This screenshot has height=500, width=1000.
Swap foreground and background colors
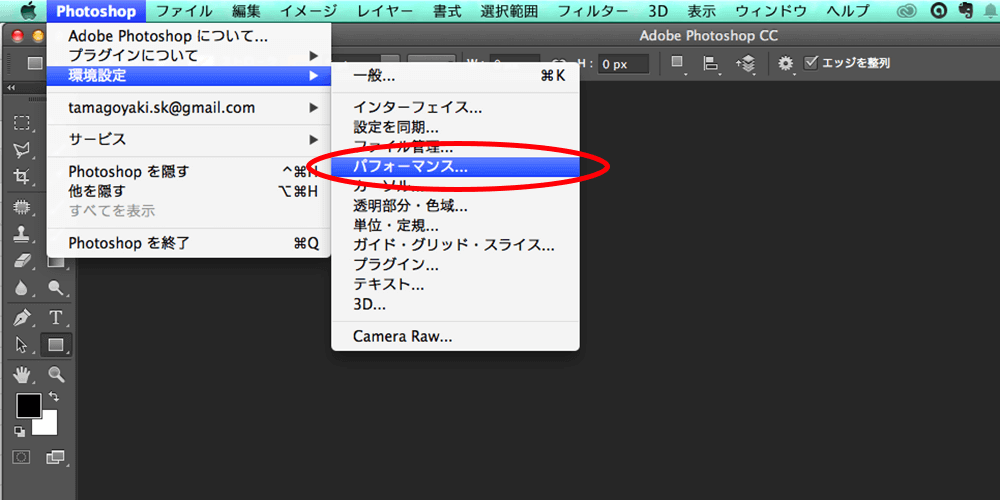tap(54, 397)
